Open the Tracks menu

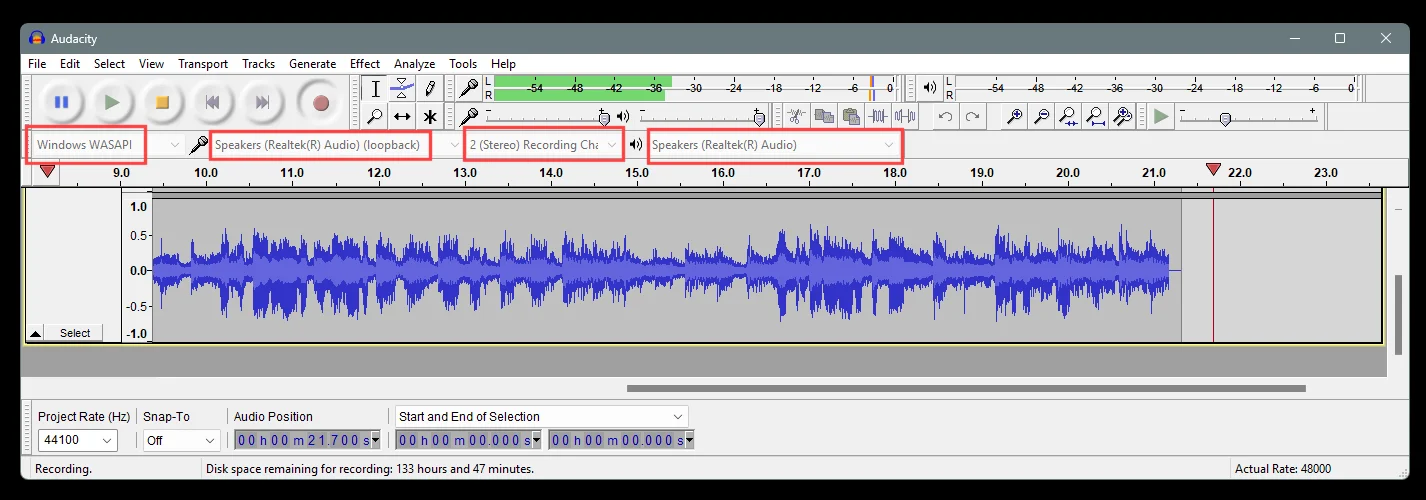pyautogui.click(x=258, y=63)
